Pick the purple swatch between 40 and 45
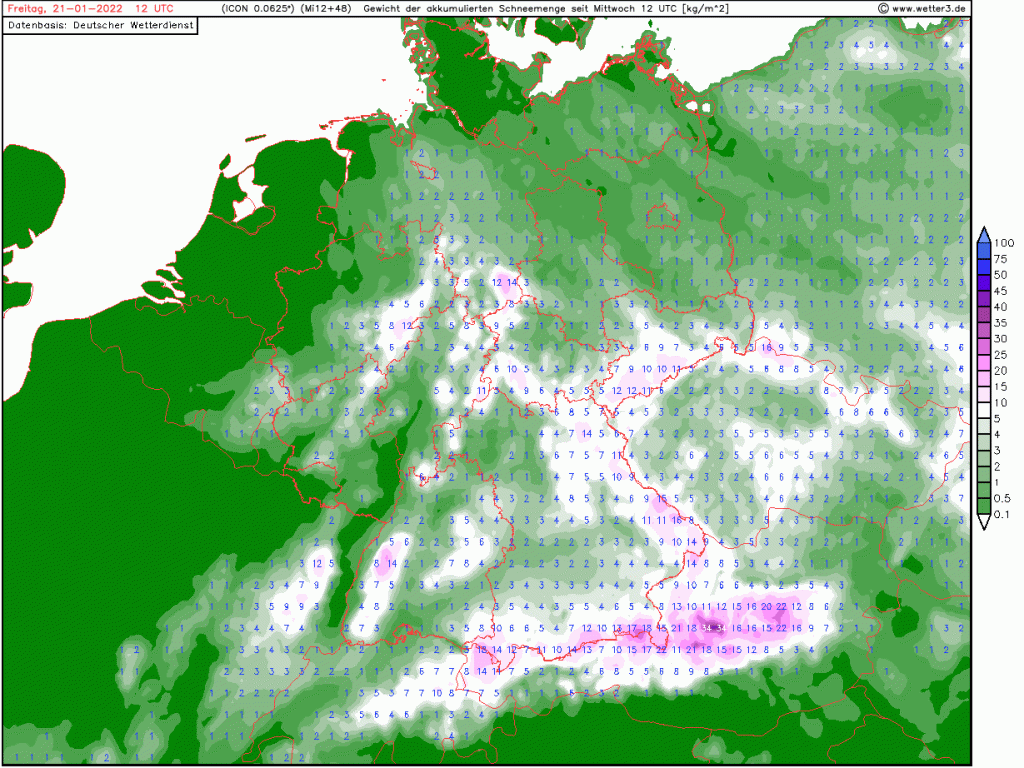 (984, 298)
